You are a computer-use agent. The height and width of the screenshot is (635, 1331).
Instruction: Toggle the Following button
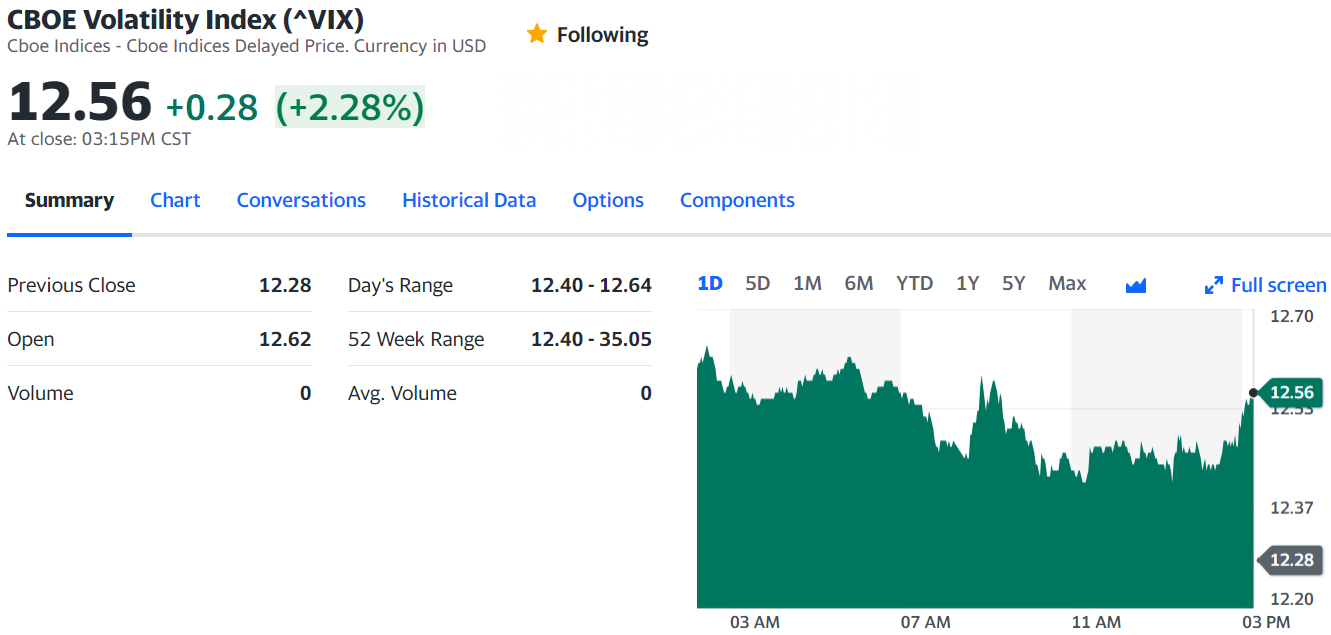coord(588,35)
